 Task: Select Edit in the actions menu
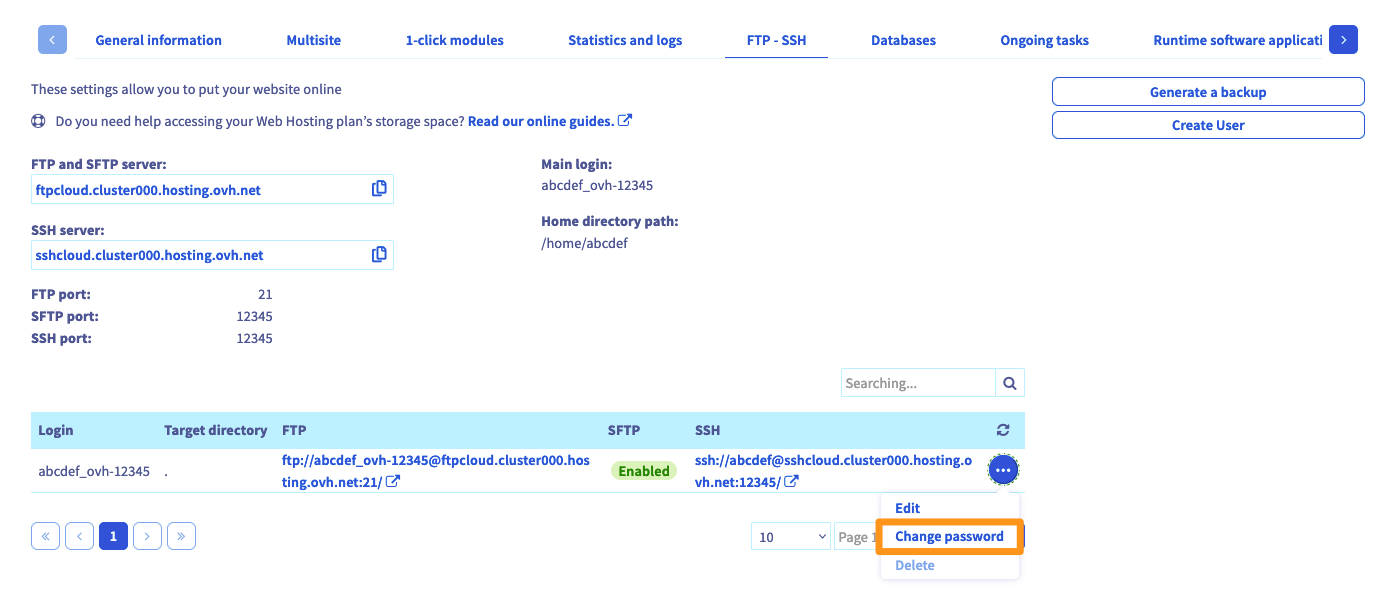pyautogui.click(x=907, y=508)
